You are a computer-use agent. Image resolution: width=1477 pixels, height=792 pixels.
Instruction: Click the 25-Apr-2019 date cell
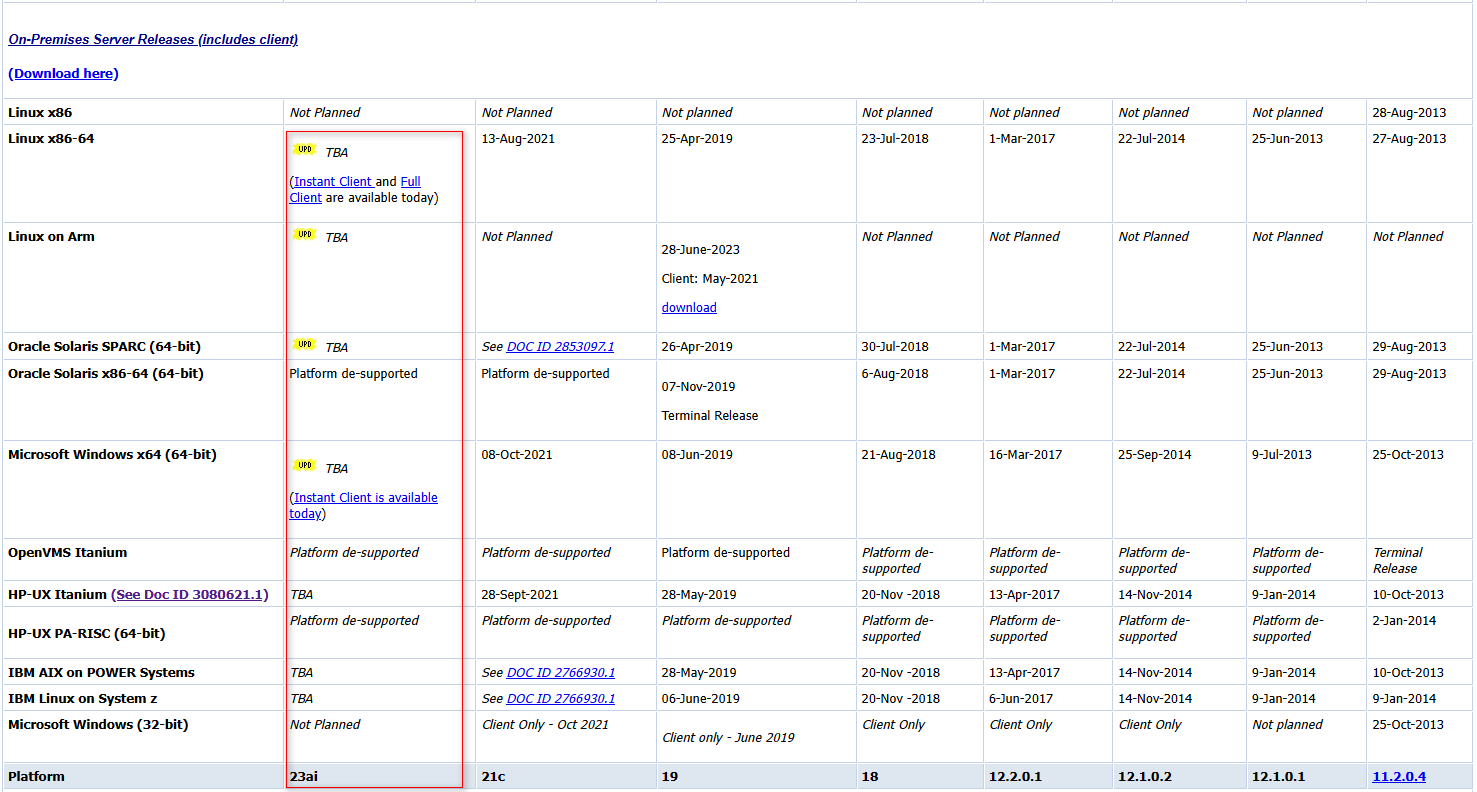697,139
